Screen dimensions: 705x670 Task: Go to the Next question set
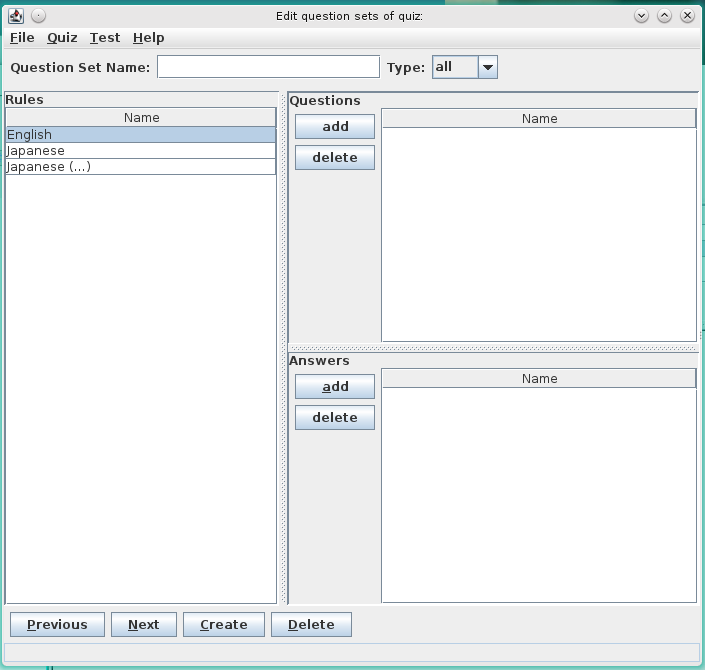[144, 625]
